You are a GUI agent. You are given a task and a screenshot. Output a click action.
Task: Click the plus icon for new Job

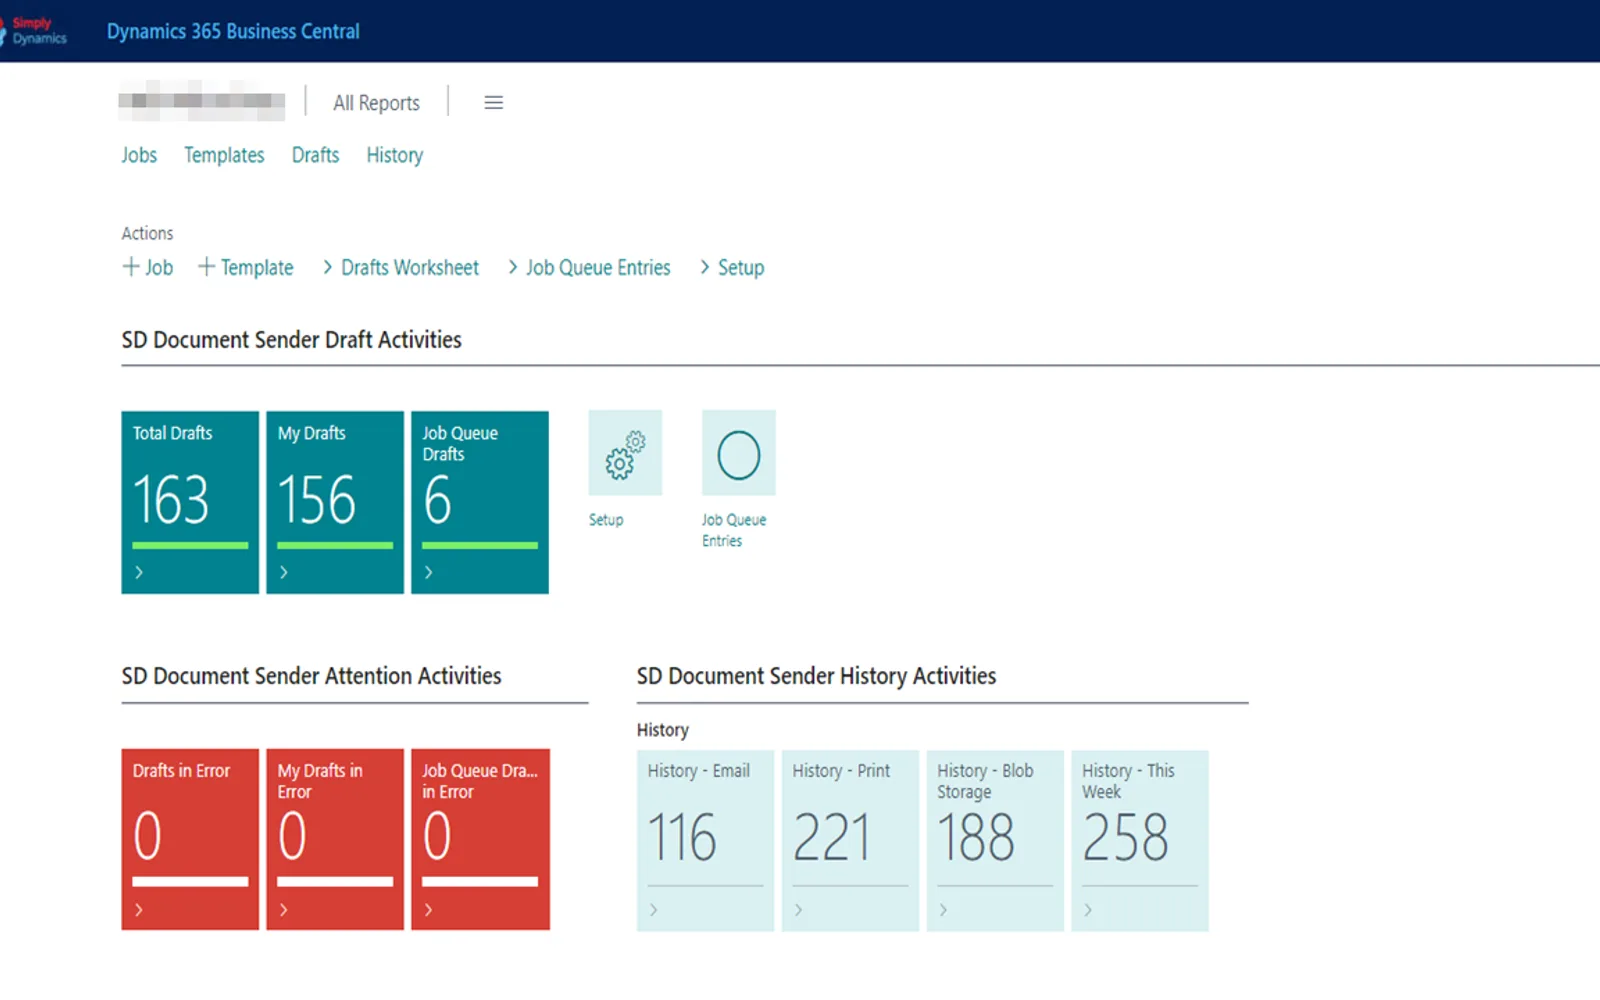click(x=130, y=267)
